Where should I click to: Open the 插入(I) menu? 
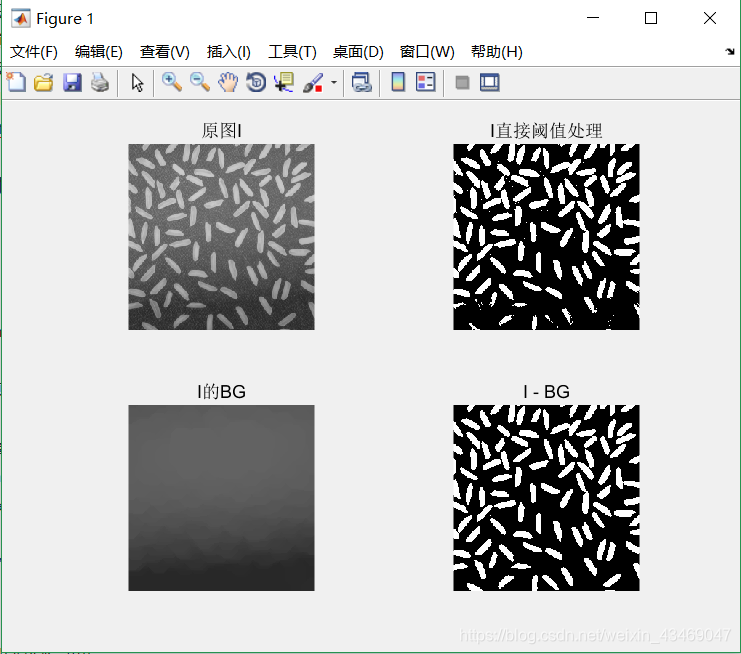(229, 52)
